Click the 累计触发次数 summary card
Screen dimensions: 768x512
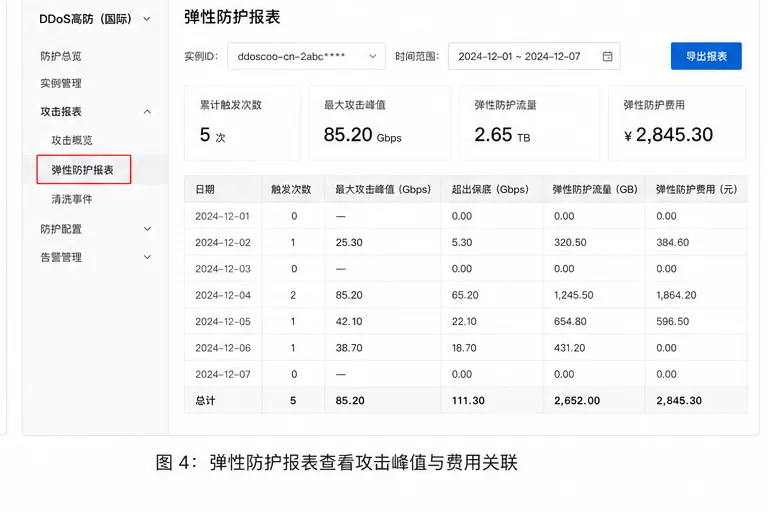(242, 122)
